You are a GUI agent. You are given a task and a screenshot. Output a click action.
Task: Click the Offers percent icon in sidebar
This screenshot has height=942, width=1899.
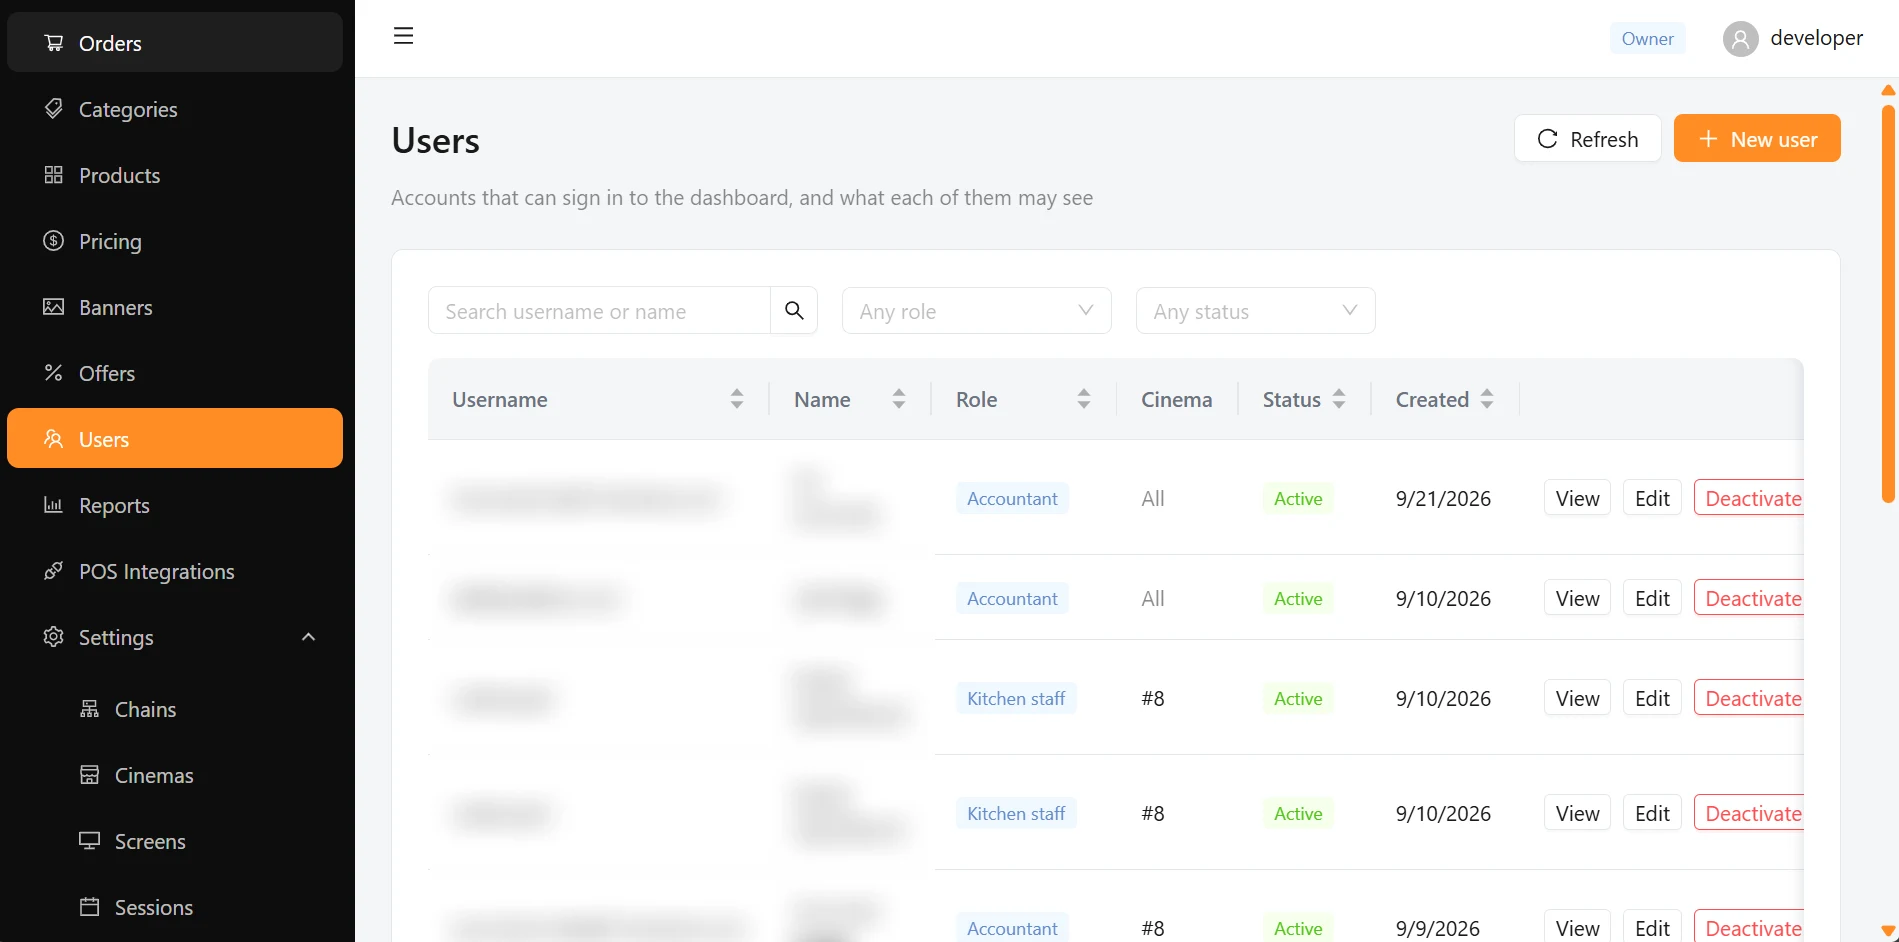[x=54, y=373]
